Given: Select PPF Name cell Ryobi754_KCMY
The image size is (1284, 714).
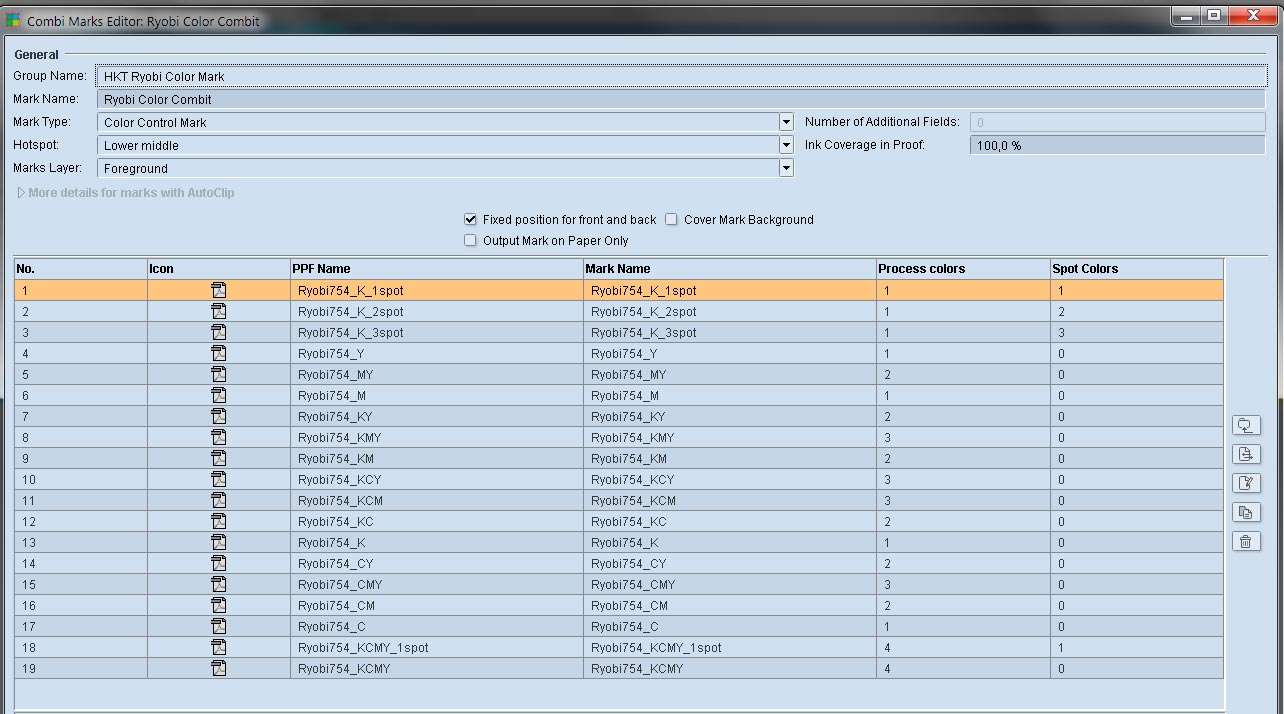Looking at the screenshot, I should pyautogui.click(x=437, y=668).
